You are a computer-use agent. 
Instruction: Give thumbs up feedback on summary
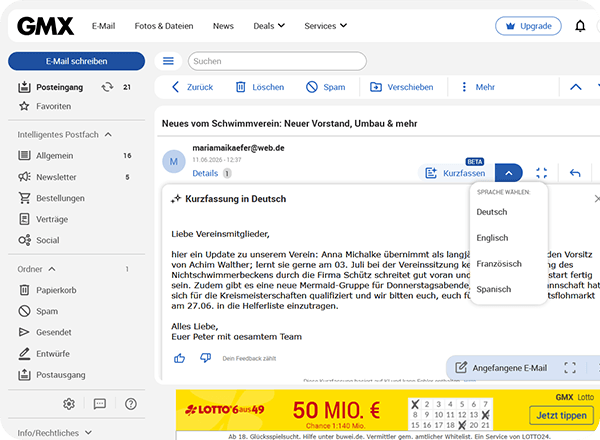(x=179, y=358)
